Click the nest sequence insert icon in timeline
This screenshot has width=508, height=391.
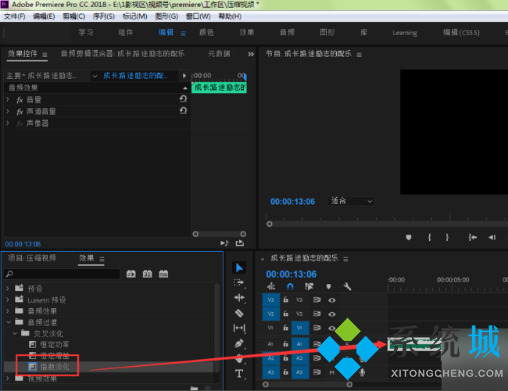(271, 286)
